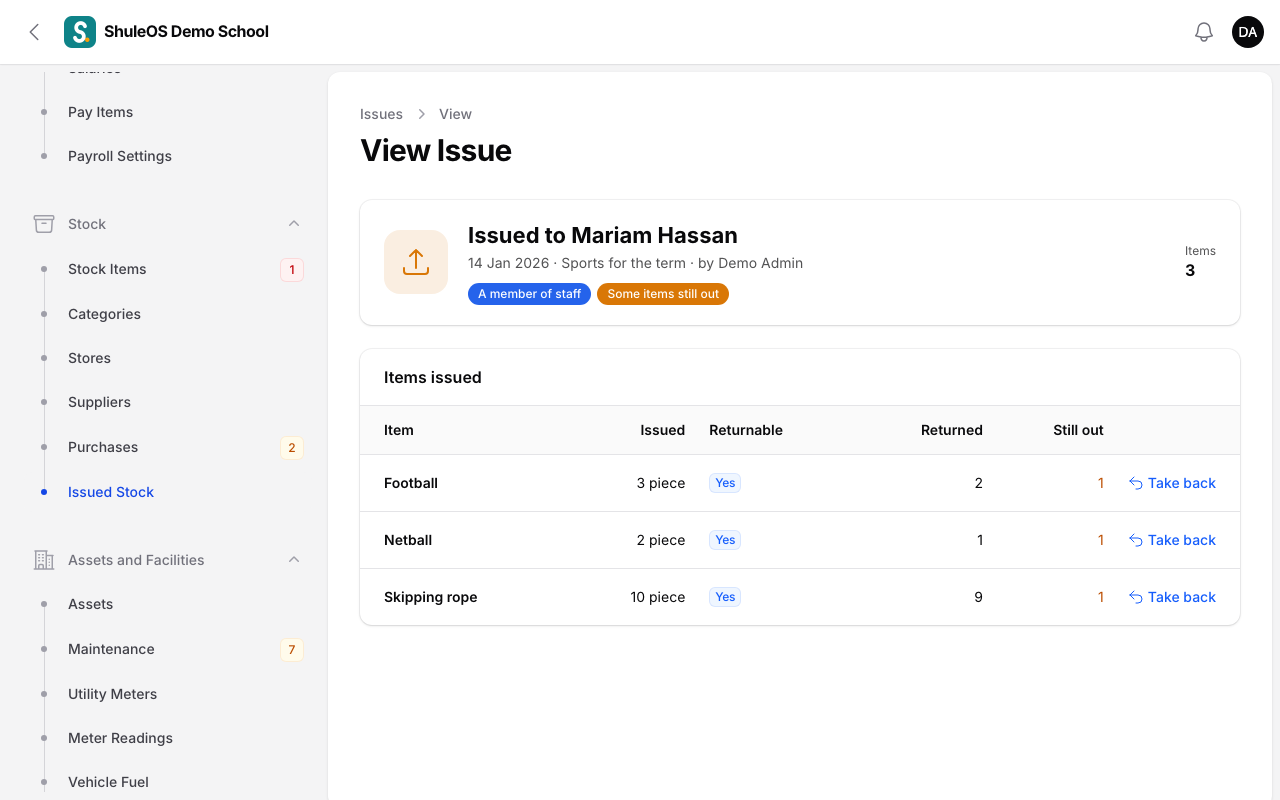Open the Suppliers page
The image size is (1280, 800).
pos(99,402)
